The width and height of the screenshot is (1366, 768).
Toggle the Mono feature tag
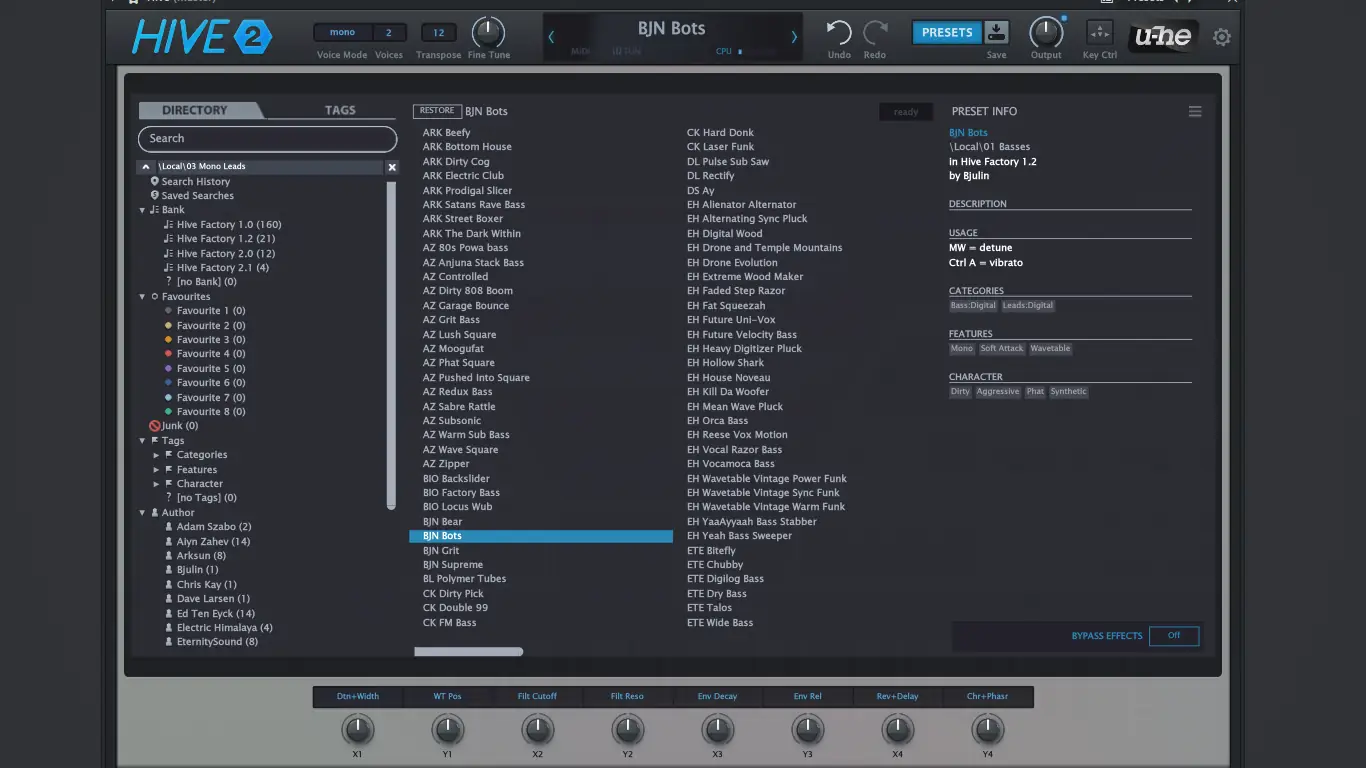click(962, 349)
